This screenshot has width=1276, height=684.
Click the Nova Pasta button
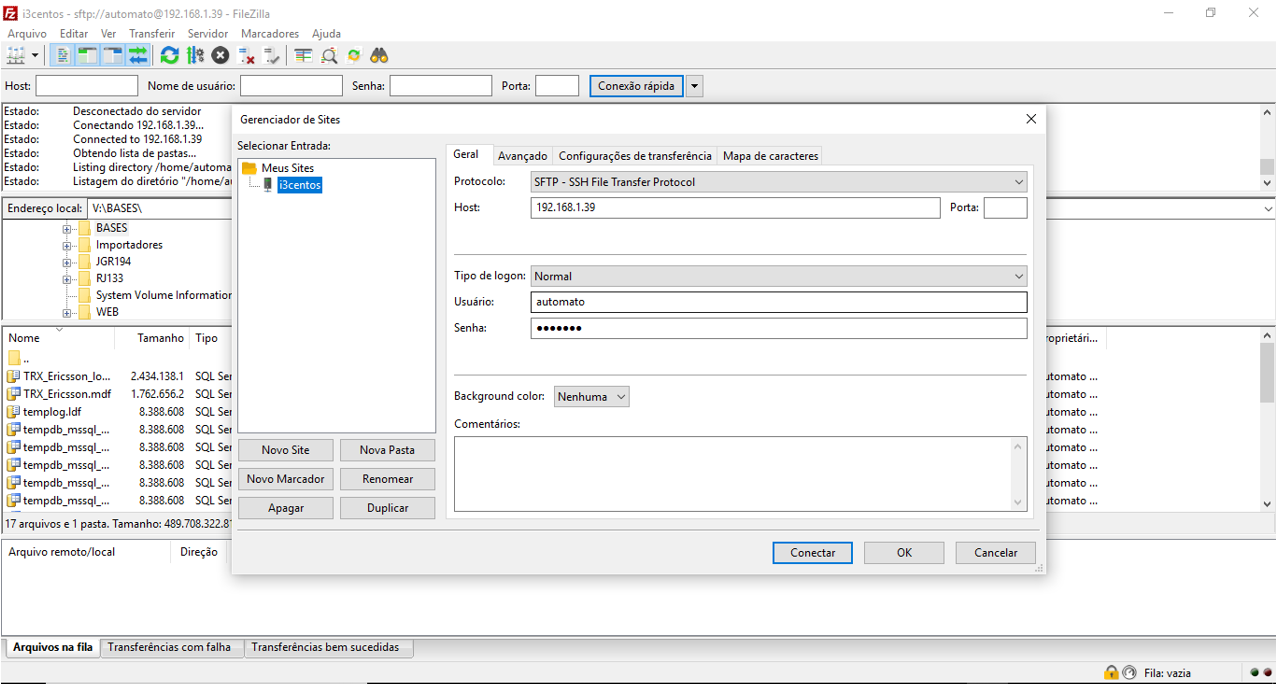(x=388, y=450)
